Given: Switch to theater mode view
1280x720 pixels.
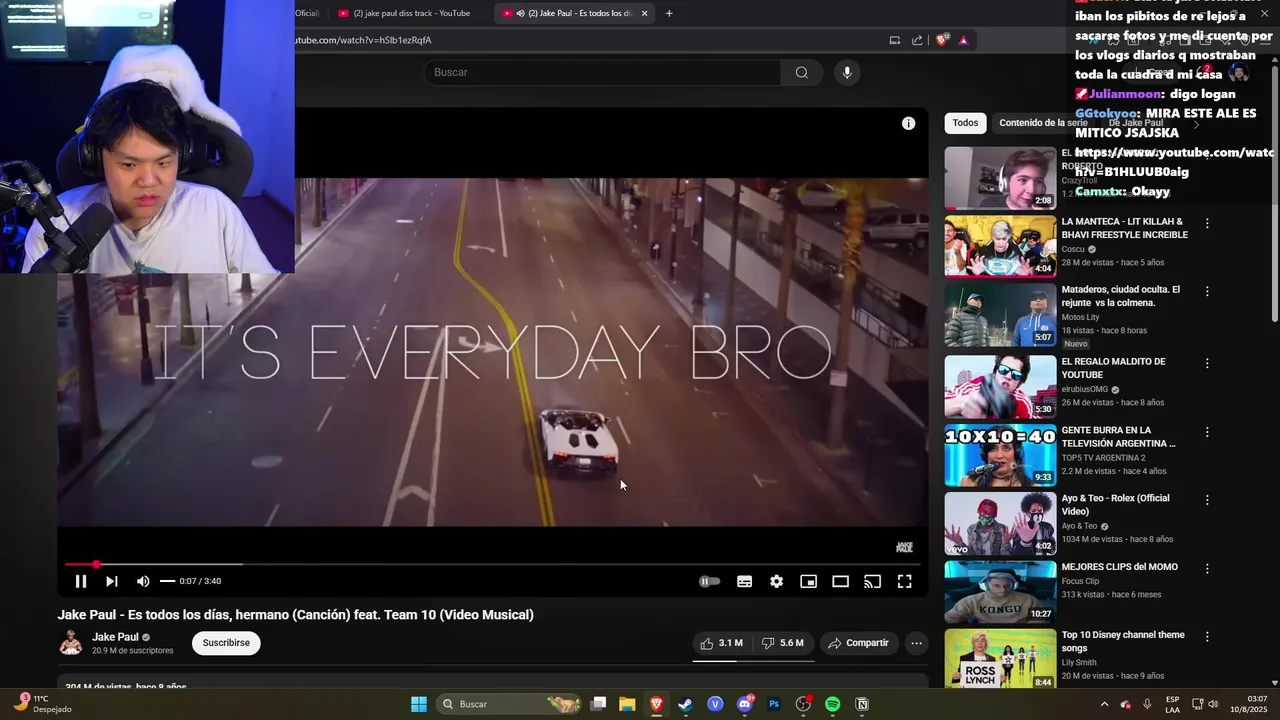Looking at the screenshot, I should tap(840, 581).
